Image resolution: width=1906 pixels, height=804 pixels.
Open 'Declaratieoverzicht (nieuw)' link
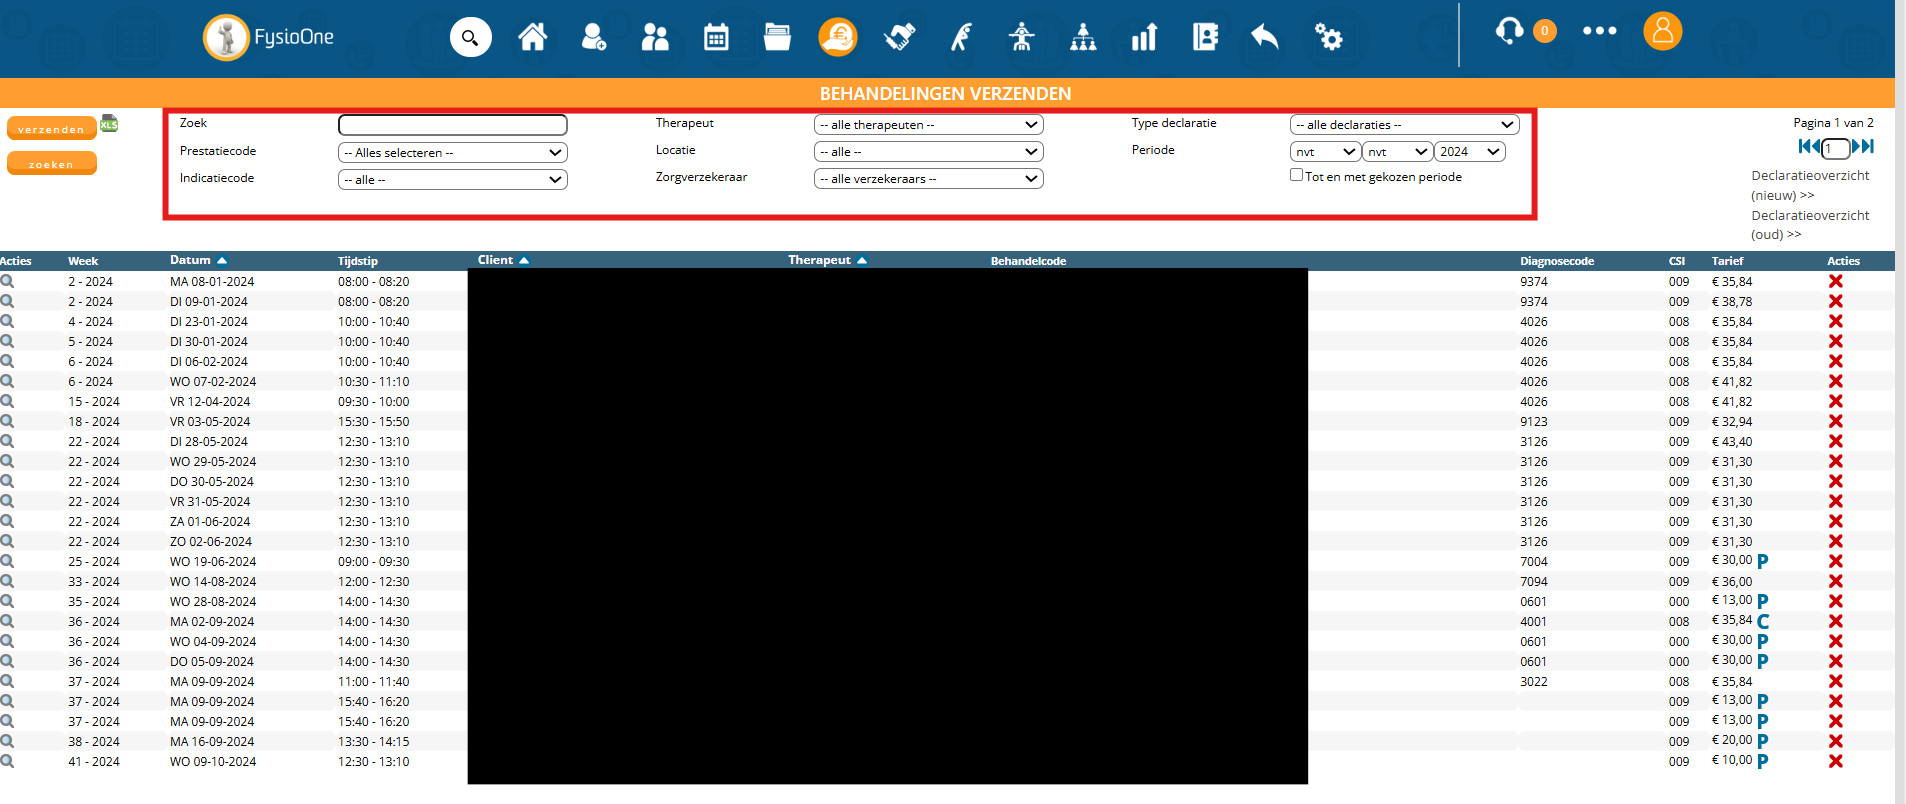[1809, 185]
